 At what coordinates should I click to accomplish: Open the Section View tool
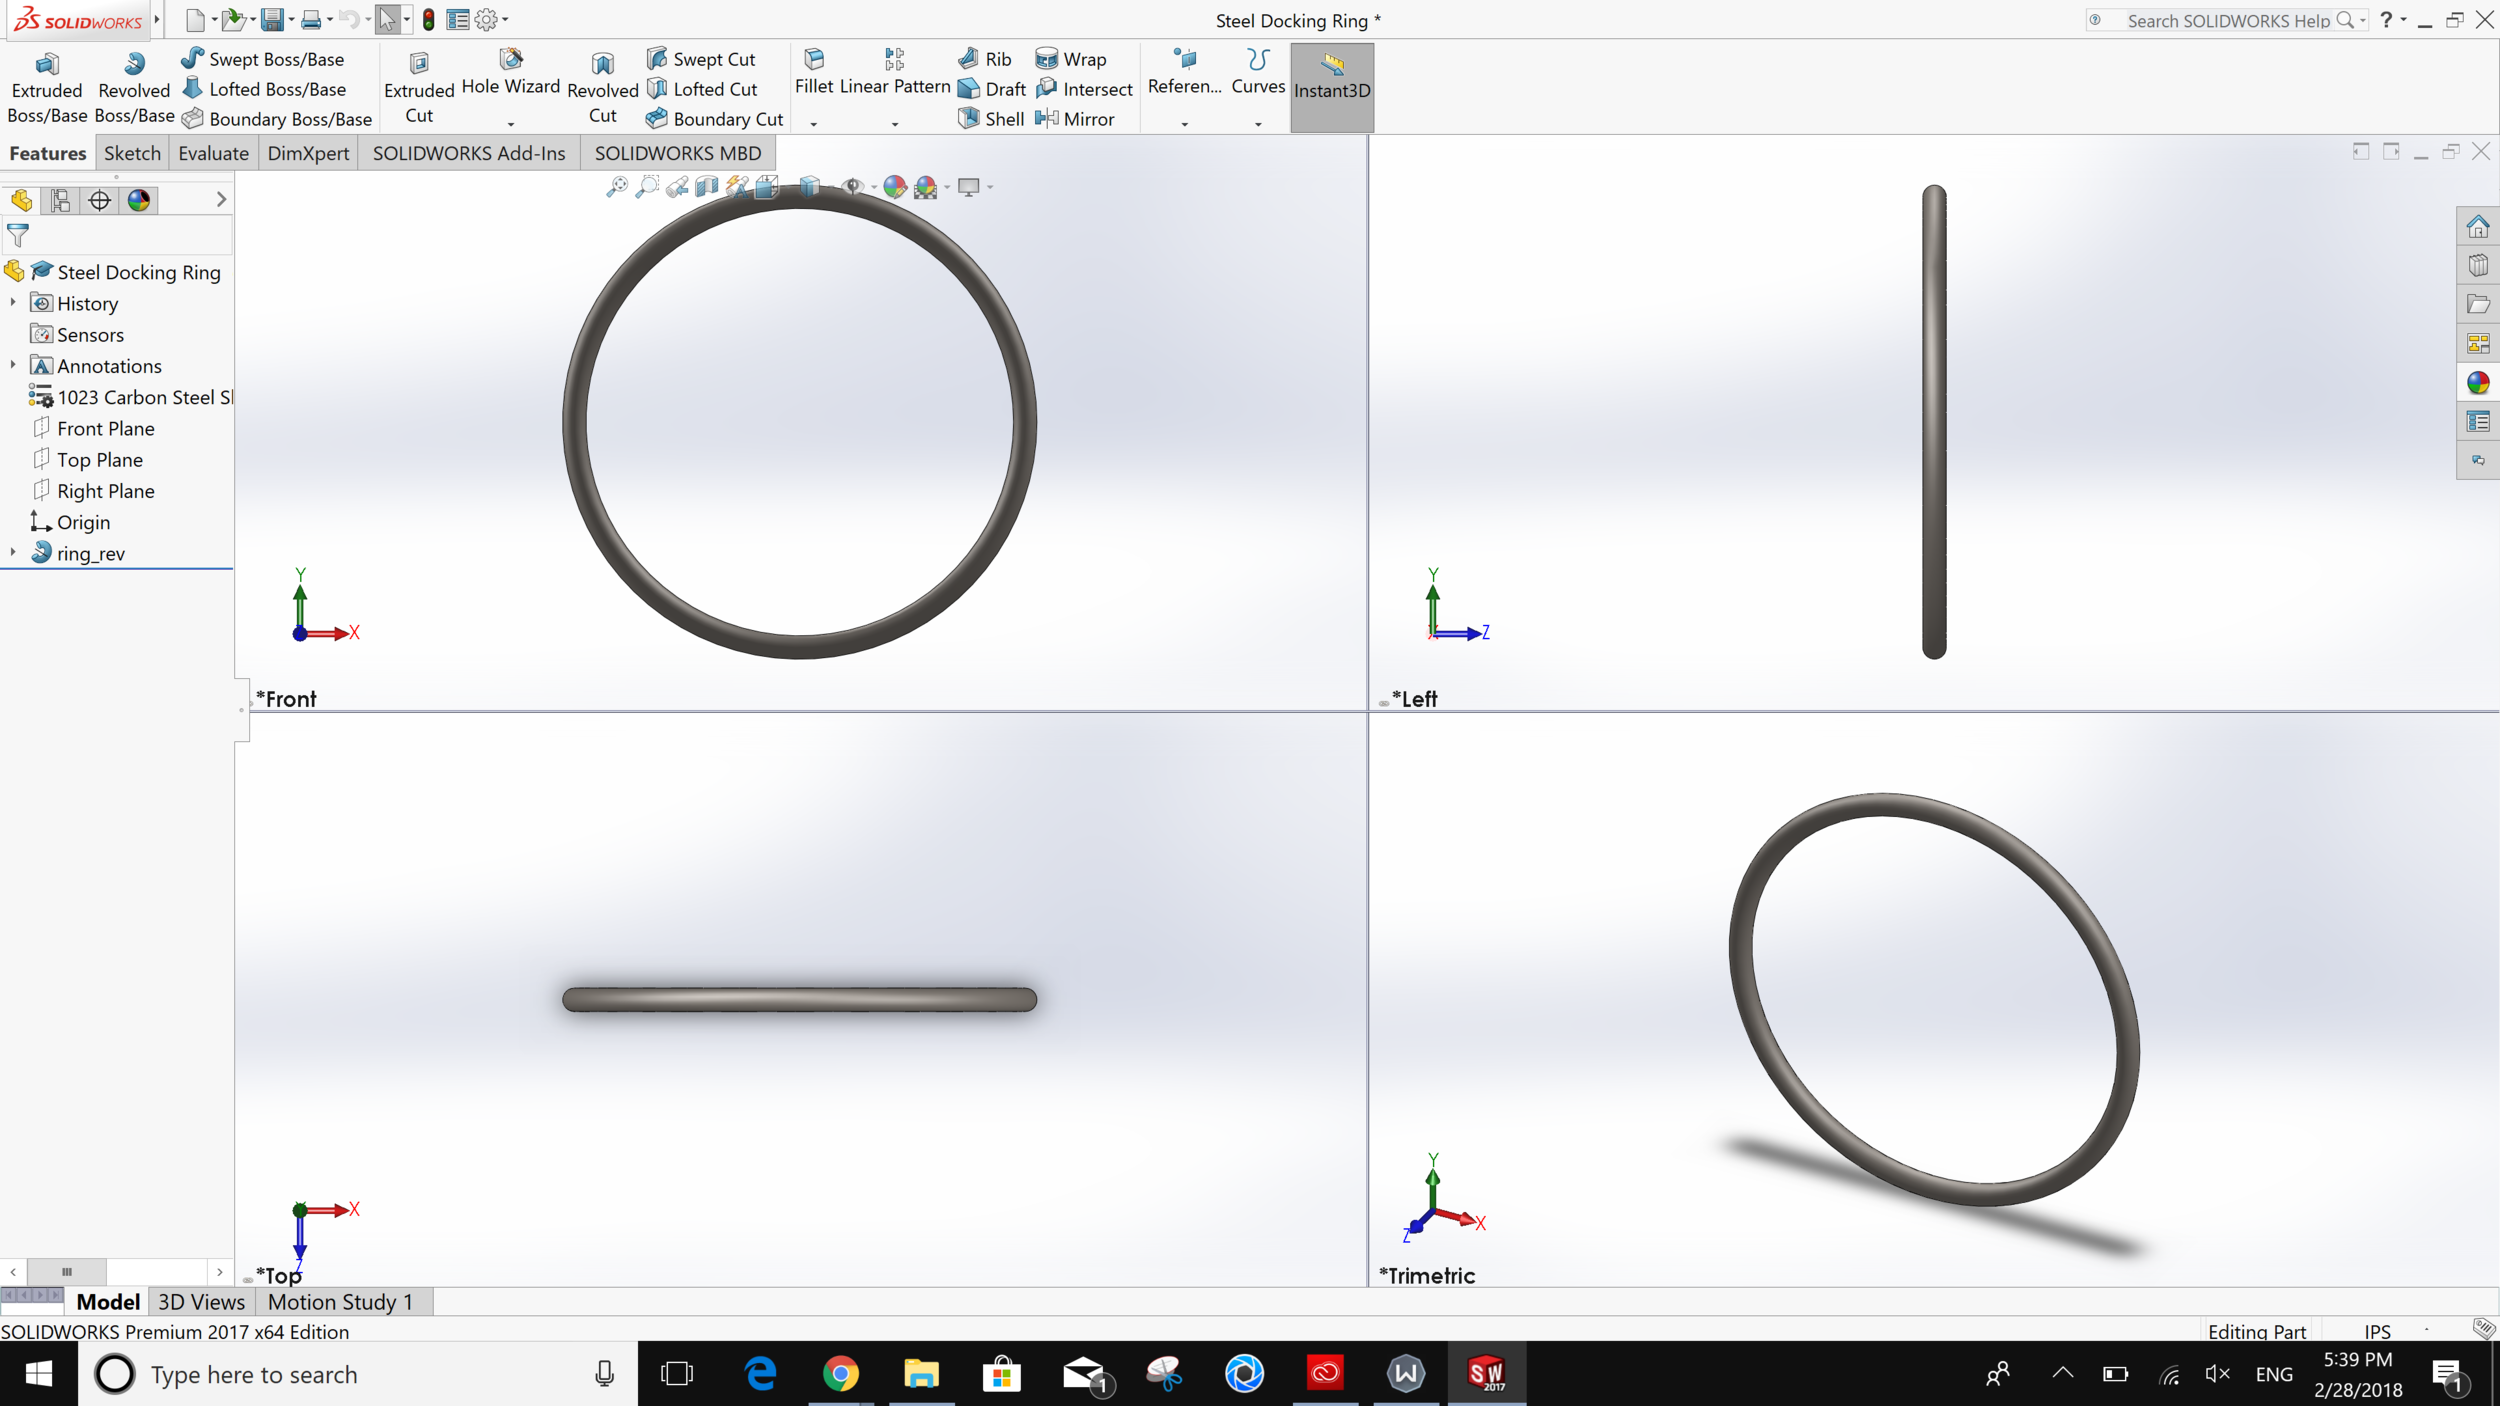click(x=707, y=187)
